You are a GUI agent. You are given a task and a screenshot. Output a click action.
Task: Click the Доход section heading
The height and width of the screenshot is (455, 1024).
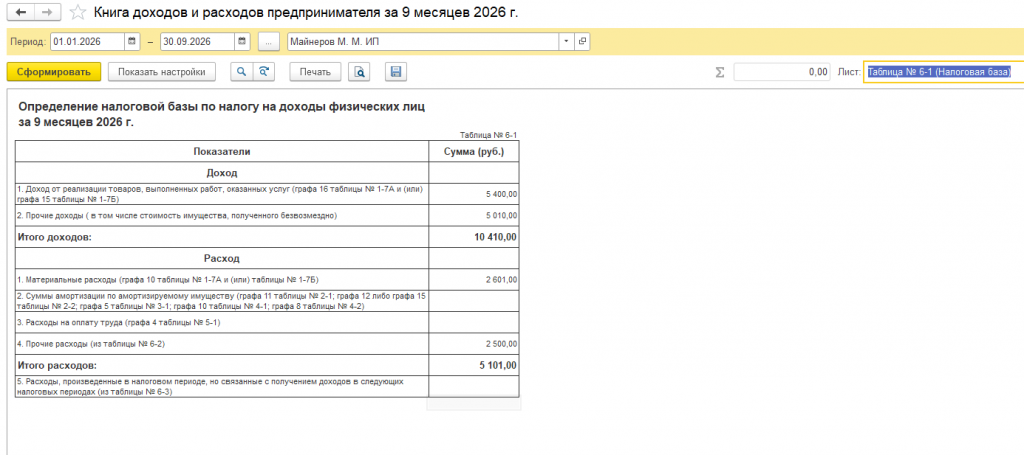click(x=222, y=173)
